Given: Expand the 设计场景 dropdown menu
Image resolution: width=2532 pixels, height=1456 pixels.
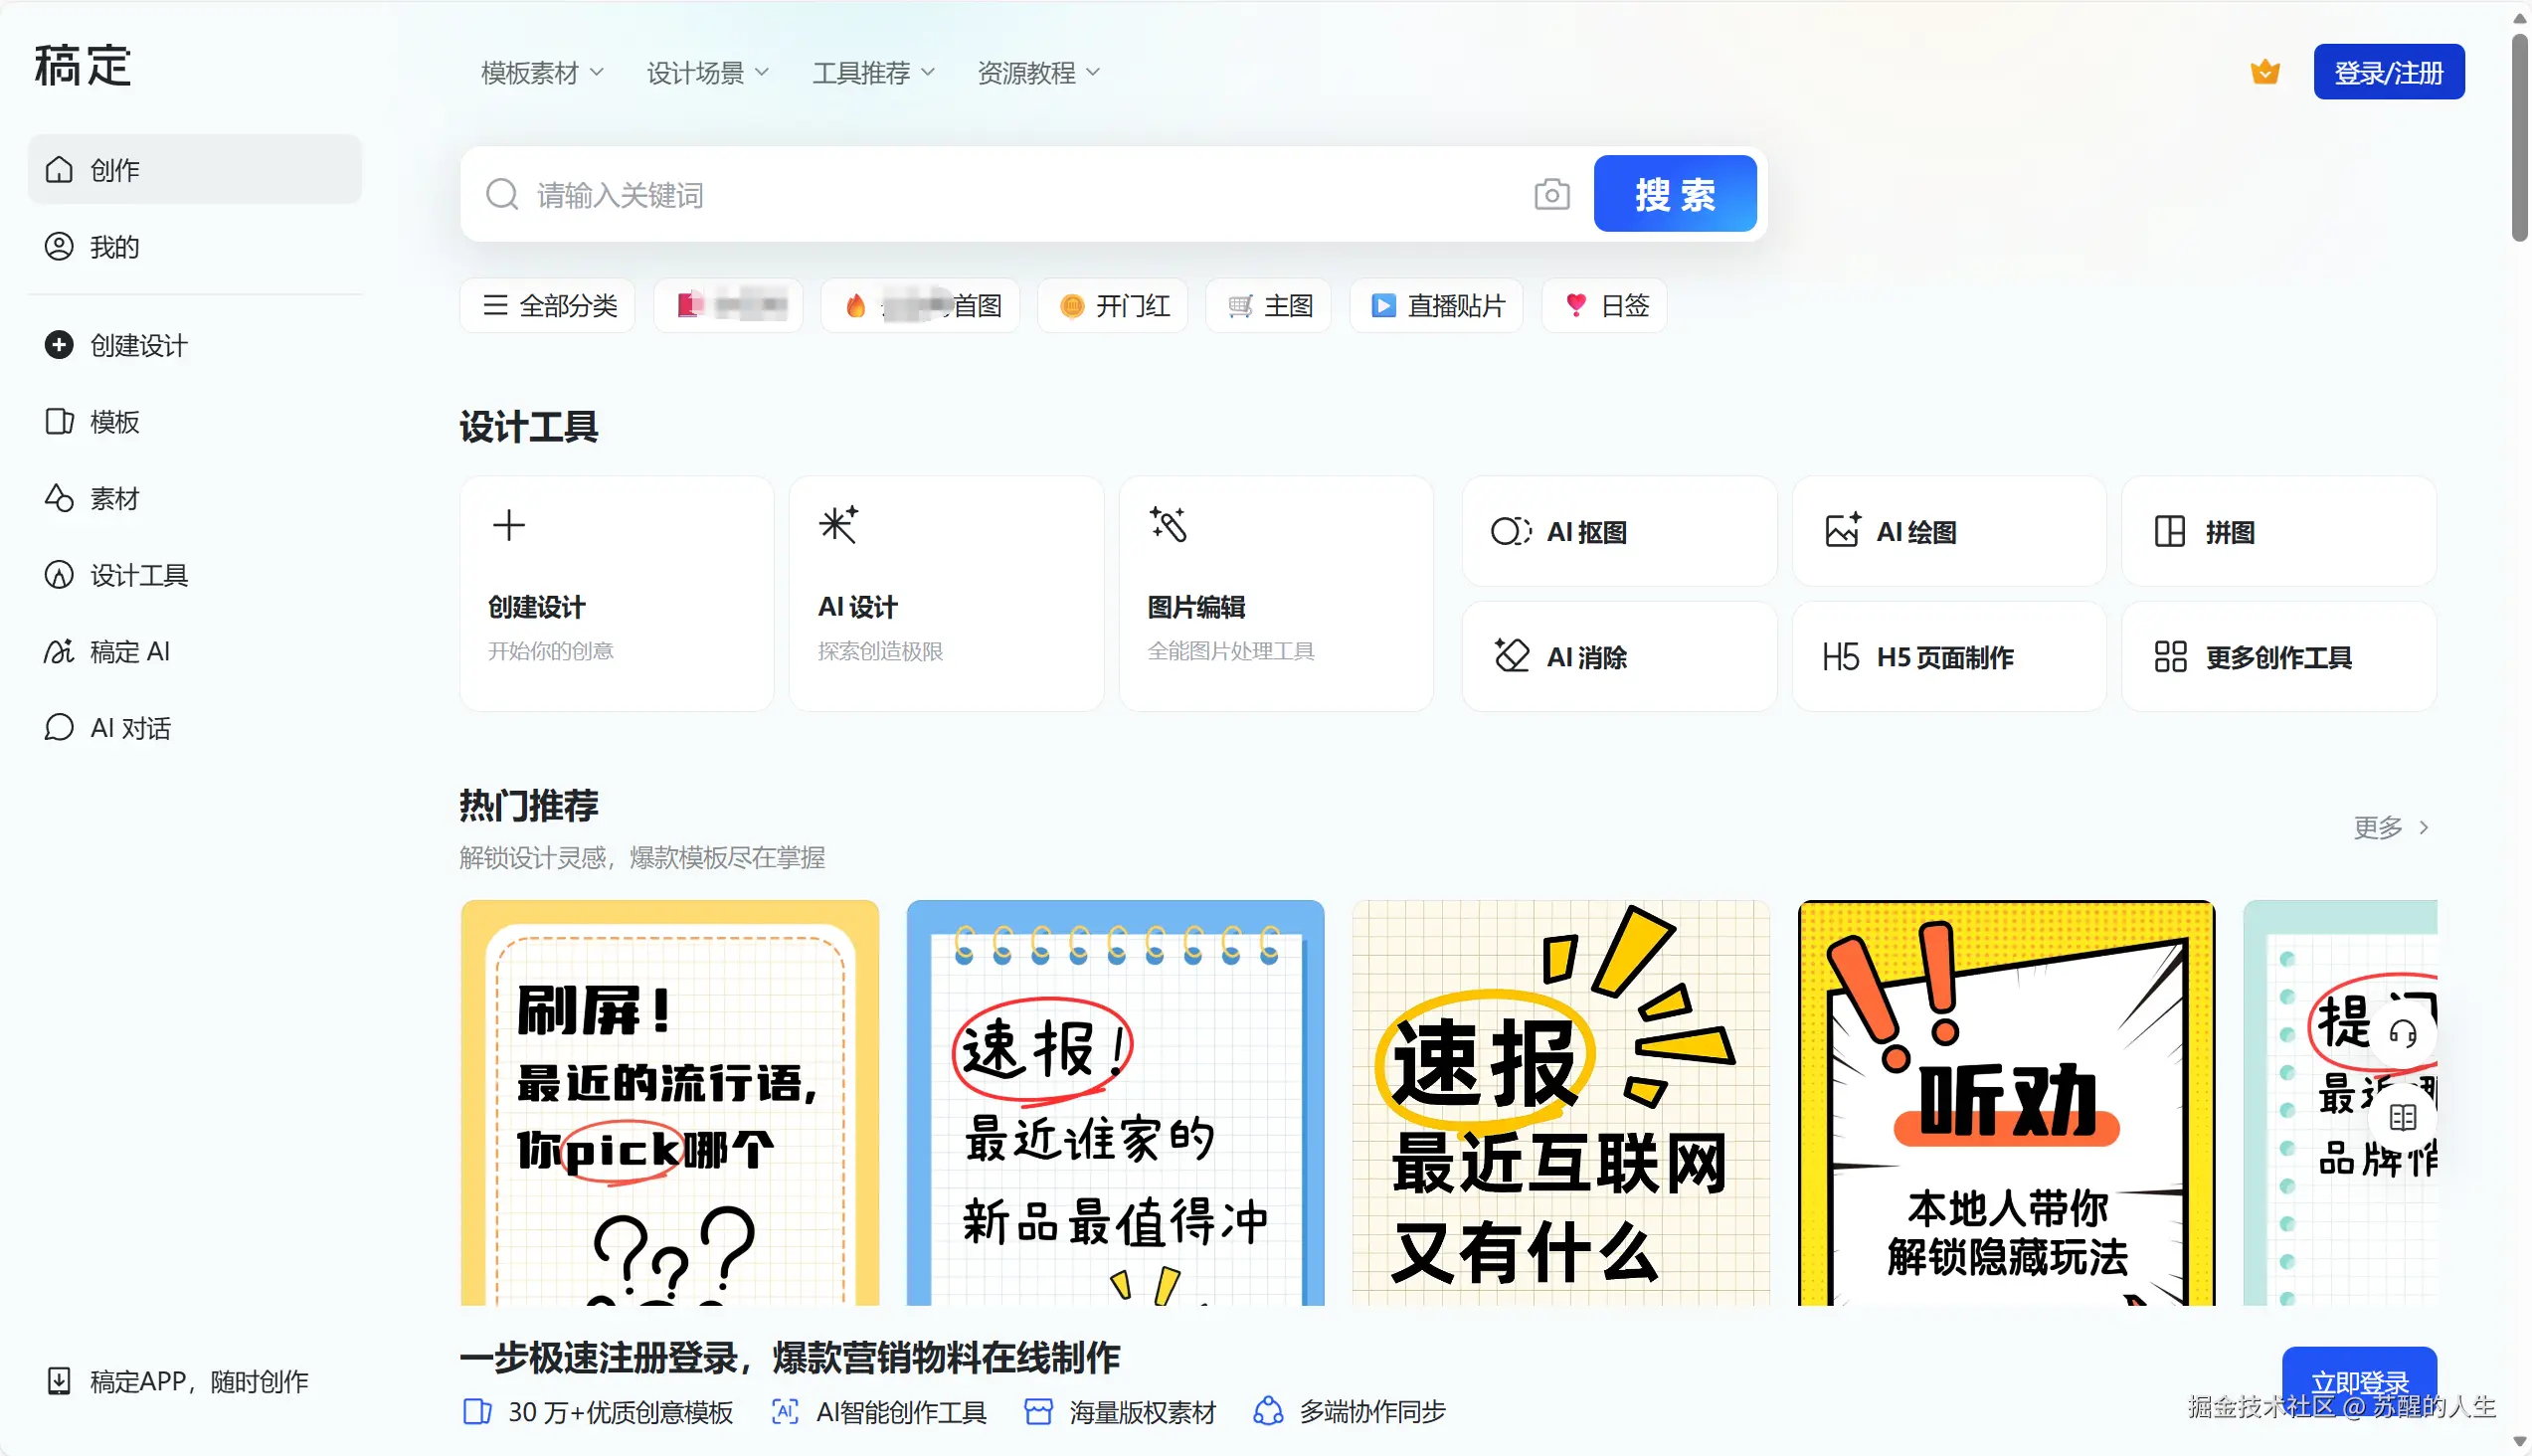Looking at the screenshot, I should (707, 73).
